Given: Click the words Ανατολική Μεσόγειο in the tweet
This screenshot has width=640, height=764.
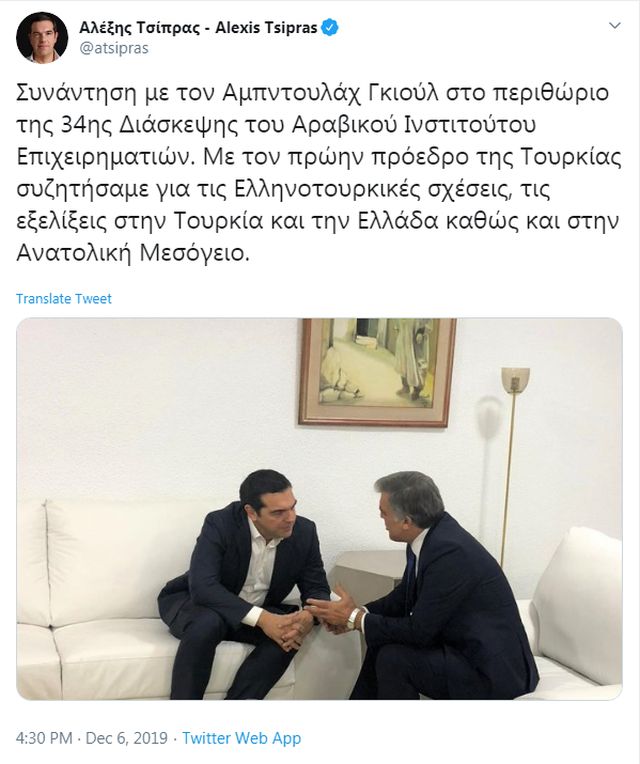Looking at the screenshot, I should (x=132, y=253).
